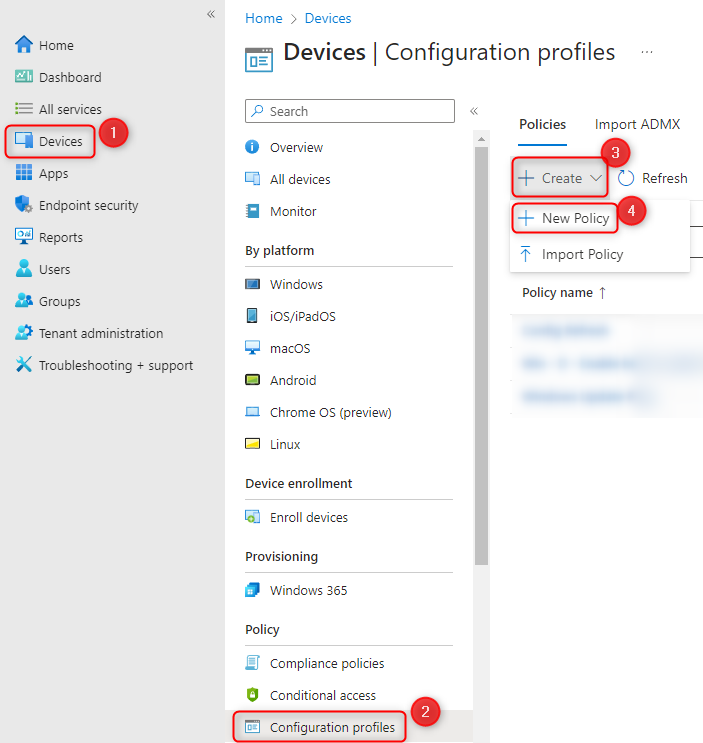Click the Home icon in left navigation
Viewport: 703px width, 743px height.
pyautogui.click(x=24, y=45)
